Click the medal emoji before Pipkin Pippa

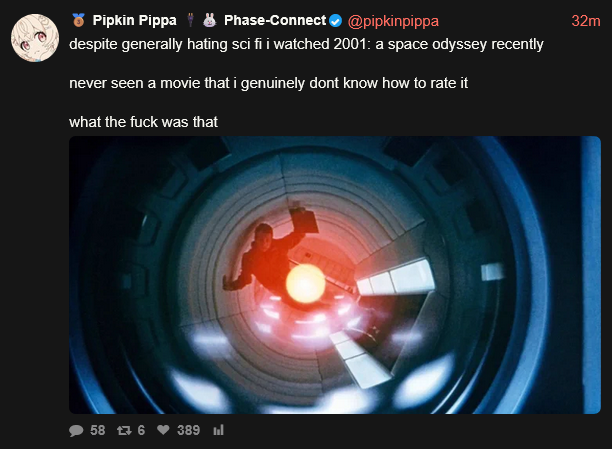78,20
